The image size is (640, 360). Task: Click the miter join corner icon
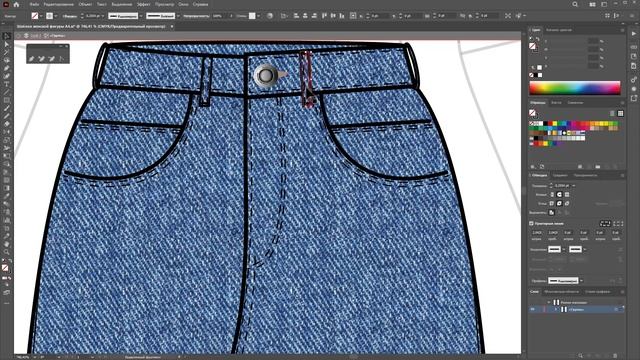(x=552, y=203)
